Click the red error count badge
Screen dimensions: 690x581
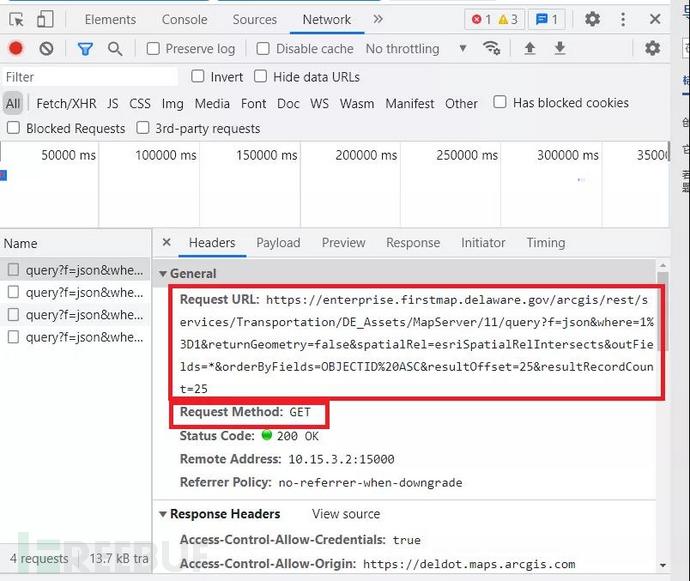point(481,19)
